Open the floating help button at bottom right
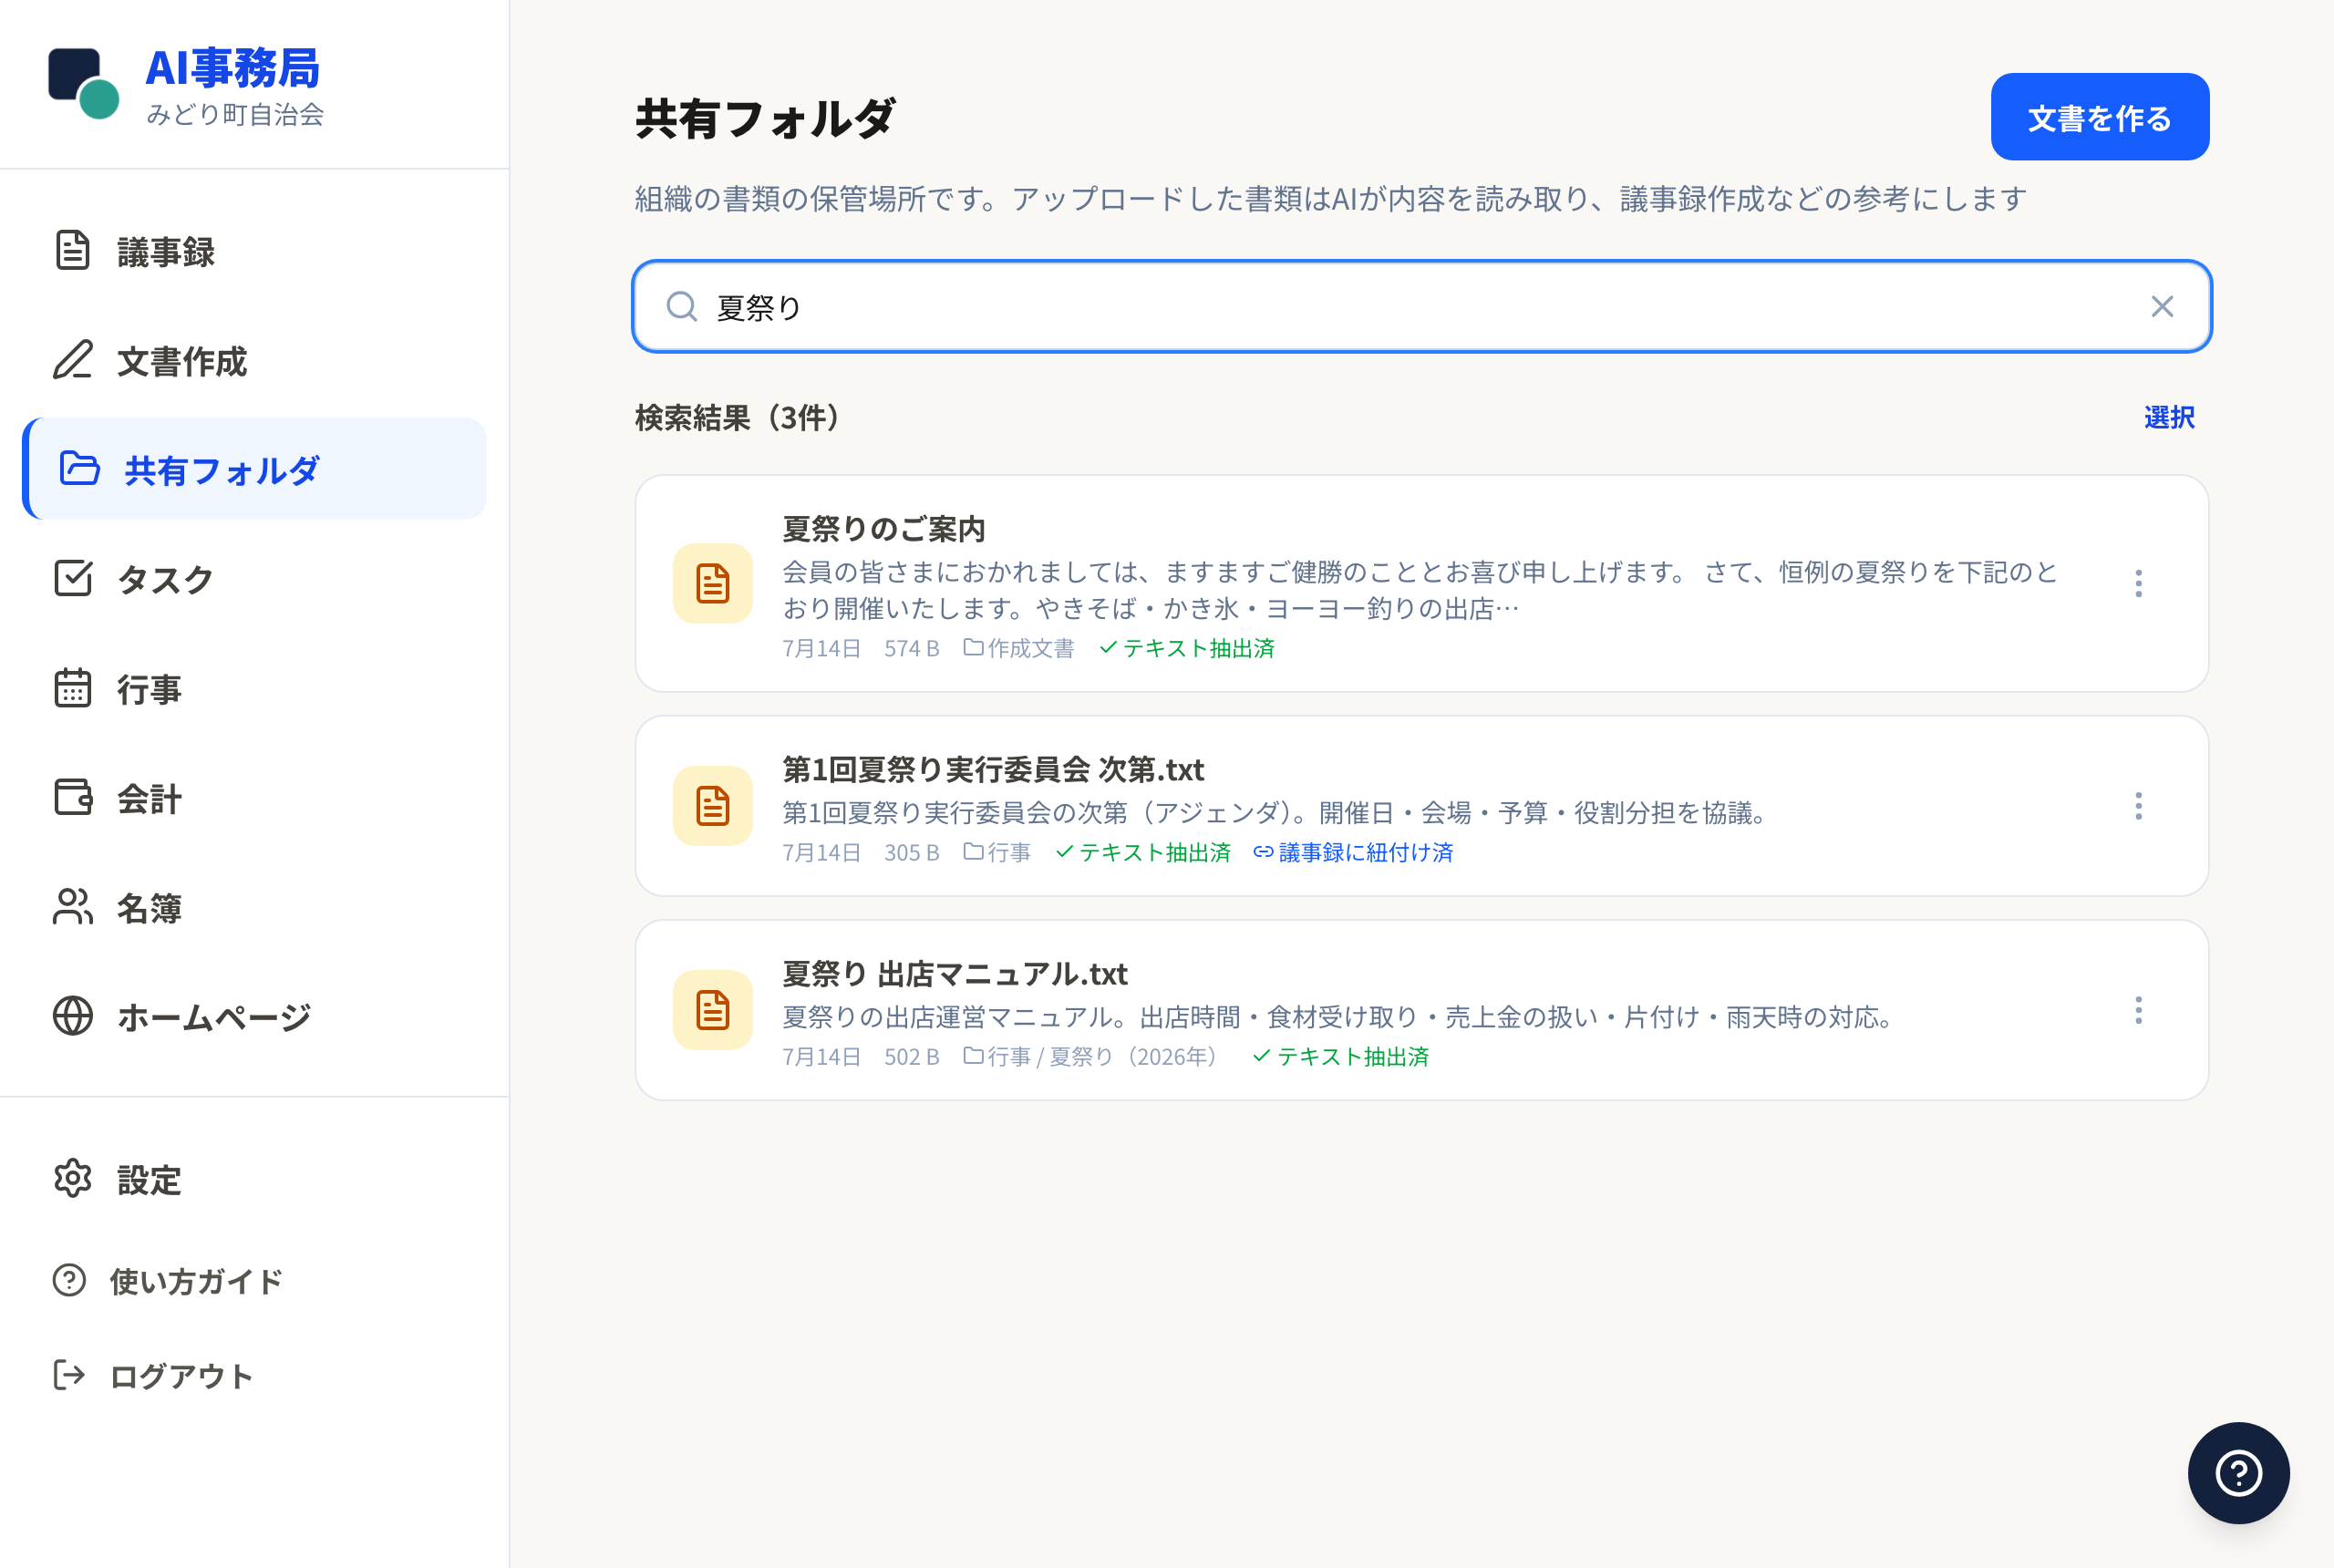 click(x=2238, y=1473)
